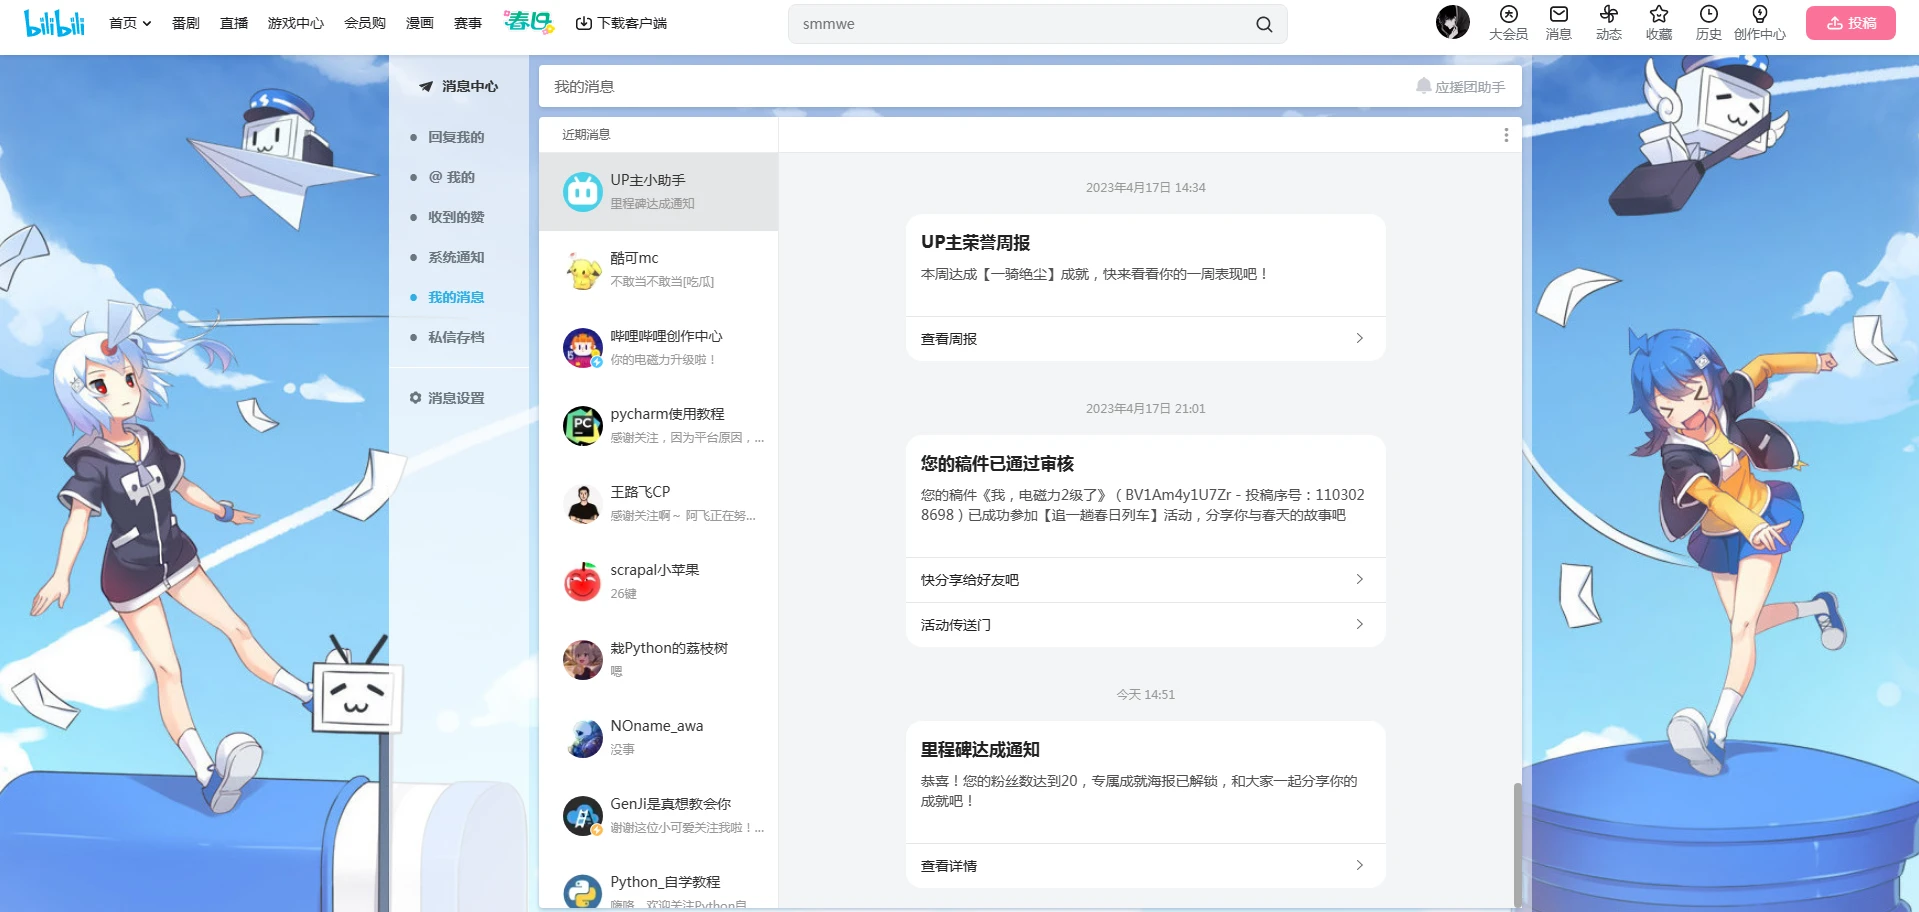Open GenJi是真想教会你 conversation avatar
The image size is (1919, 912).
[582, 816]
